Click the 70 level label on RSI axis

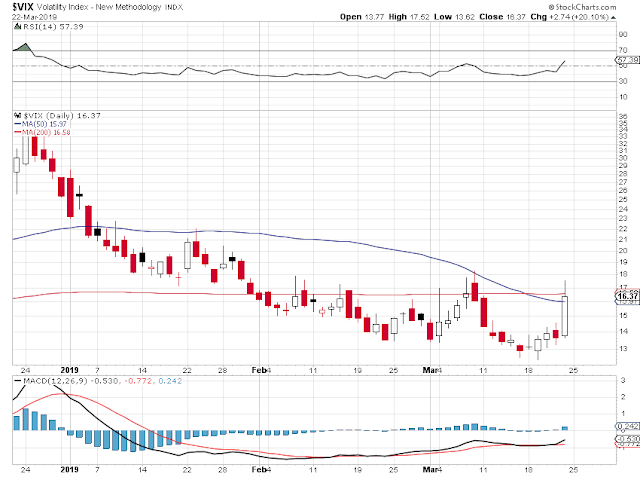tap(622, 50)
